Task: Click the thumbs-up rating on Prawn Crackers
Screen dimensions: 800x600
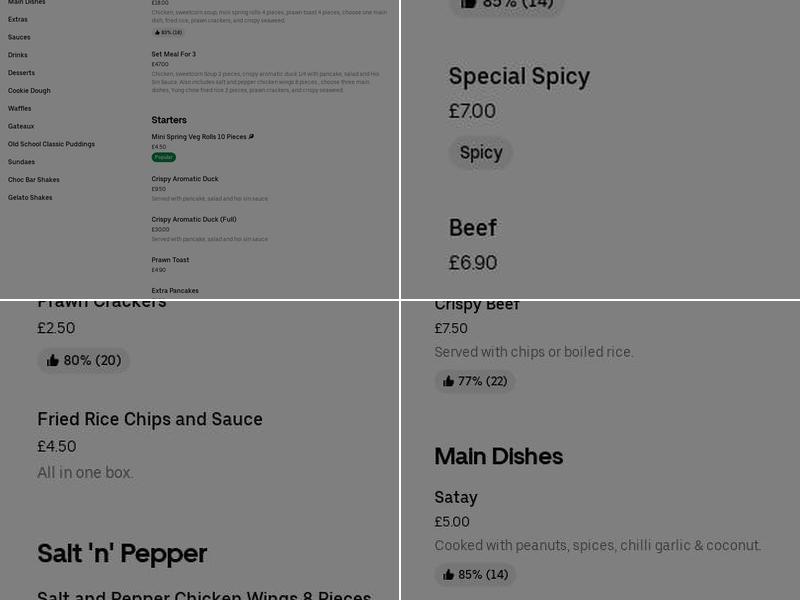Action: (84, 360)
